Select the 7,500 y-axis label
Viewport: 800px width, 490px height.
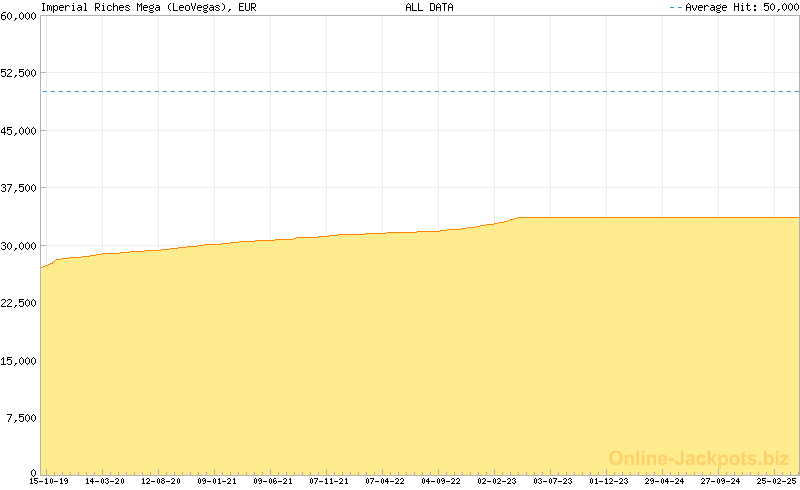(21, 418)
